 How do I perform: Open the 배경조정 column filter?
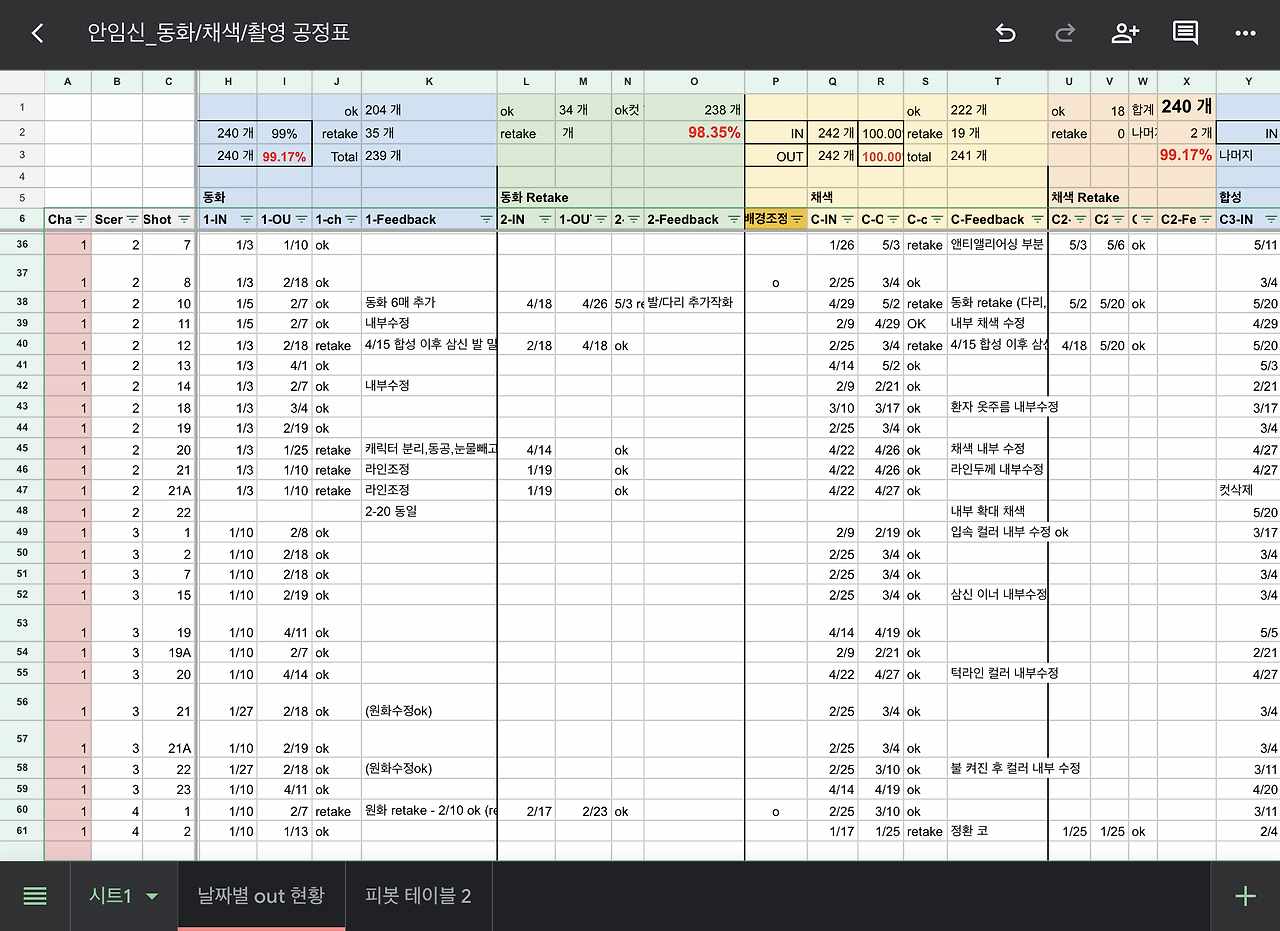(797, 220)
